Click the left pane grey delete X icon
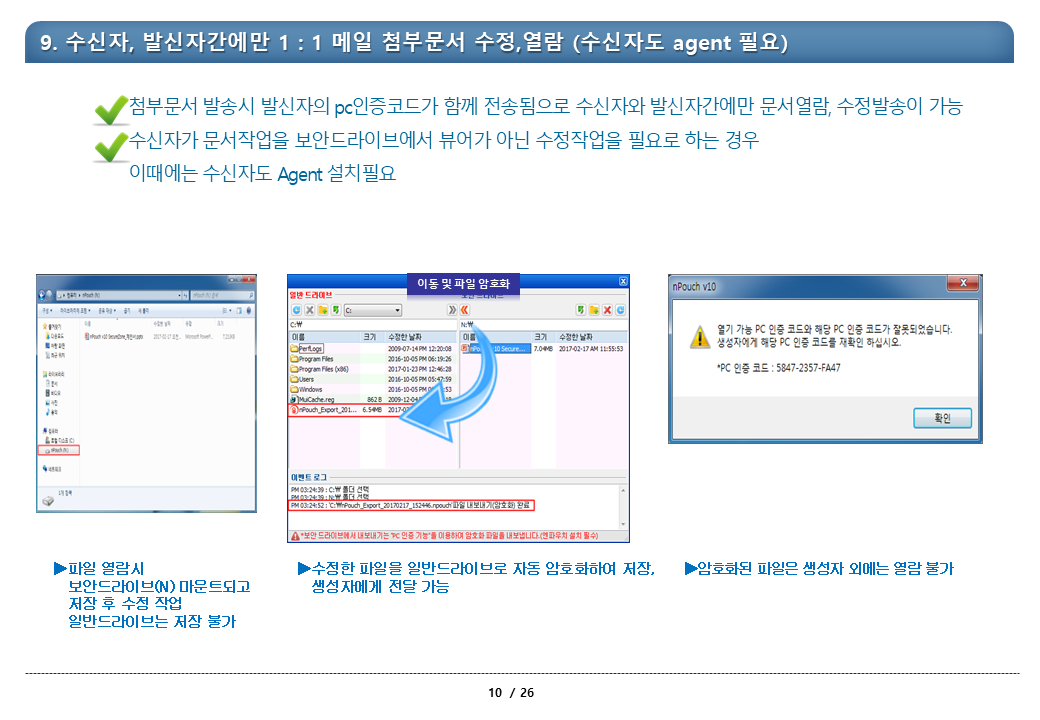1040x720 pixels. click(309, 311)
